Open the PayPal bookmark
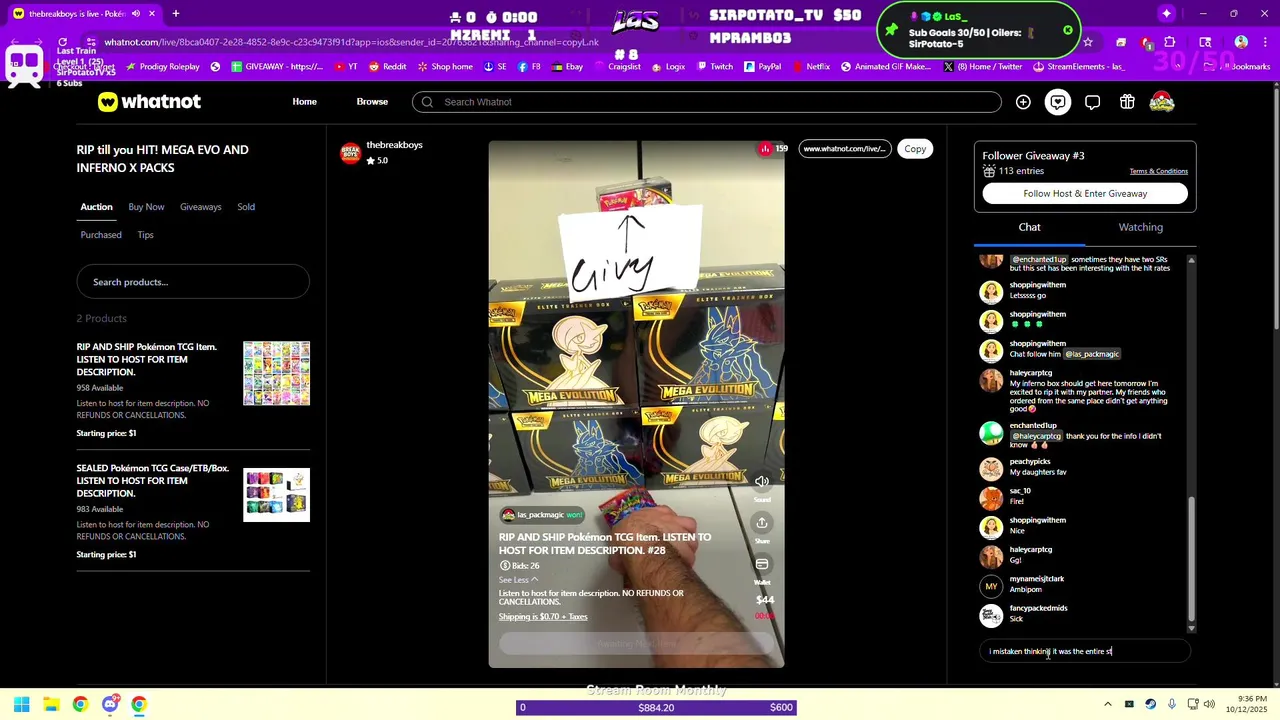Screen dimensions: 1280x720 (762, 67)
